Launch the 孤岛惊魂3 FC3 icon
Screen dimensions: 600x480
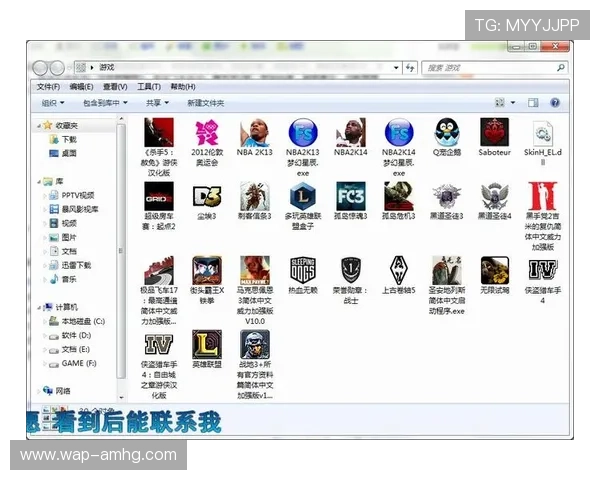(351, 196)
